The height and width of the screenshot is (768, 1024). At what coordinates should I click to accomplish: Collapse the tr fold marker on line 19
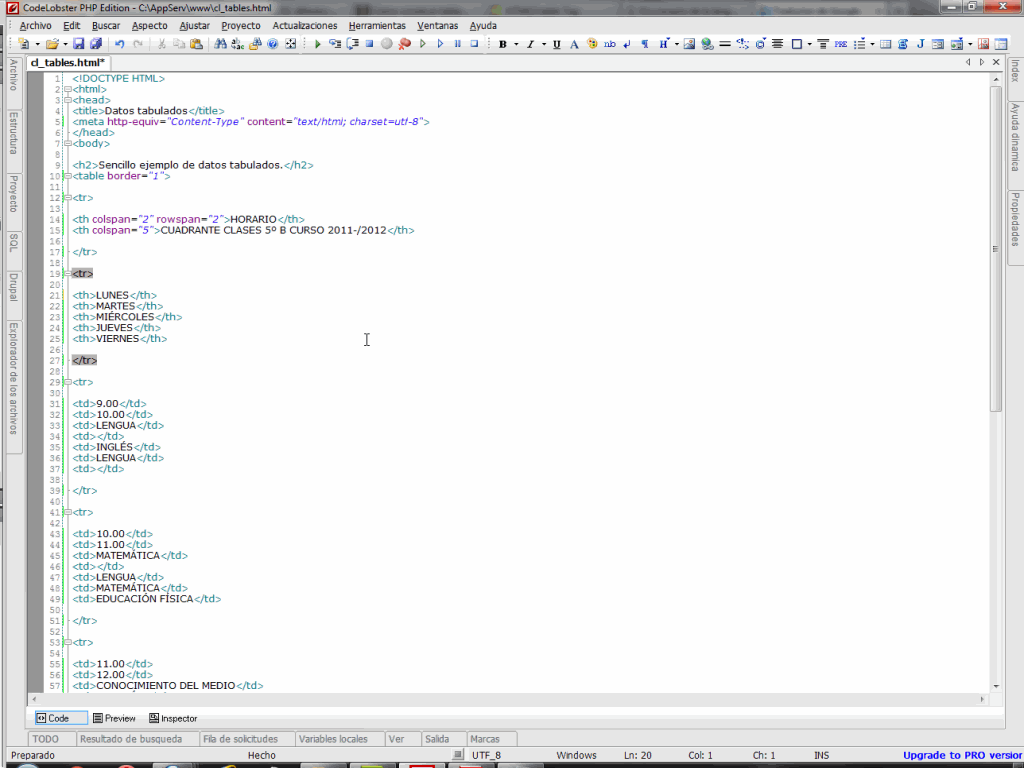coord(67,274)
